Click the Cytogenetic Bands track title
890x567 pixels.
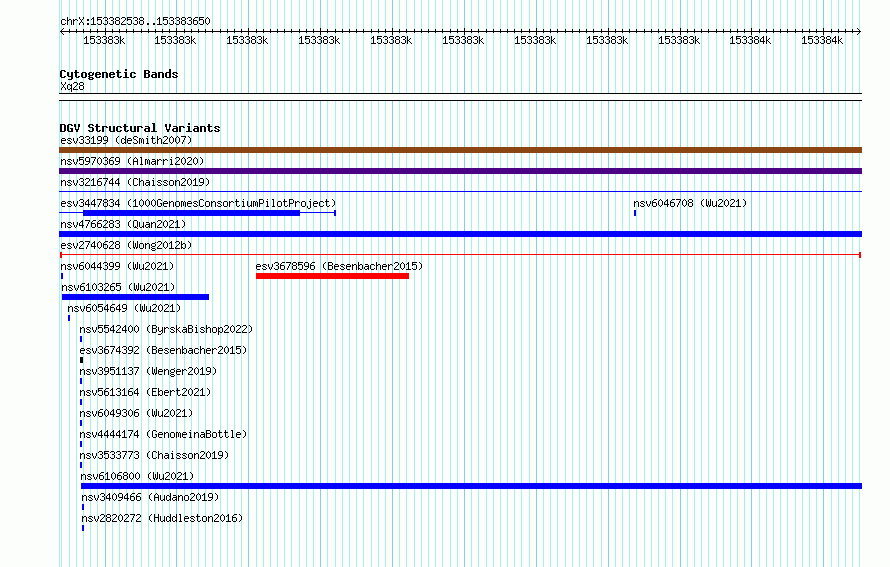119,74
